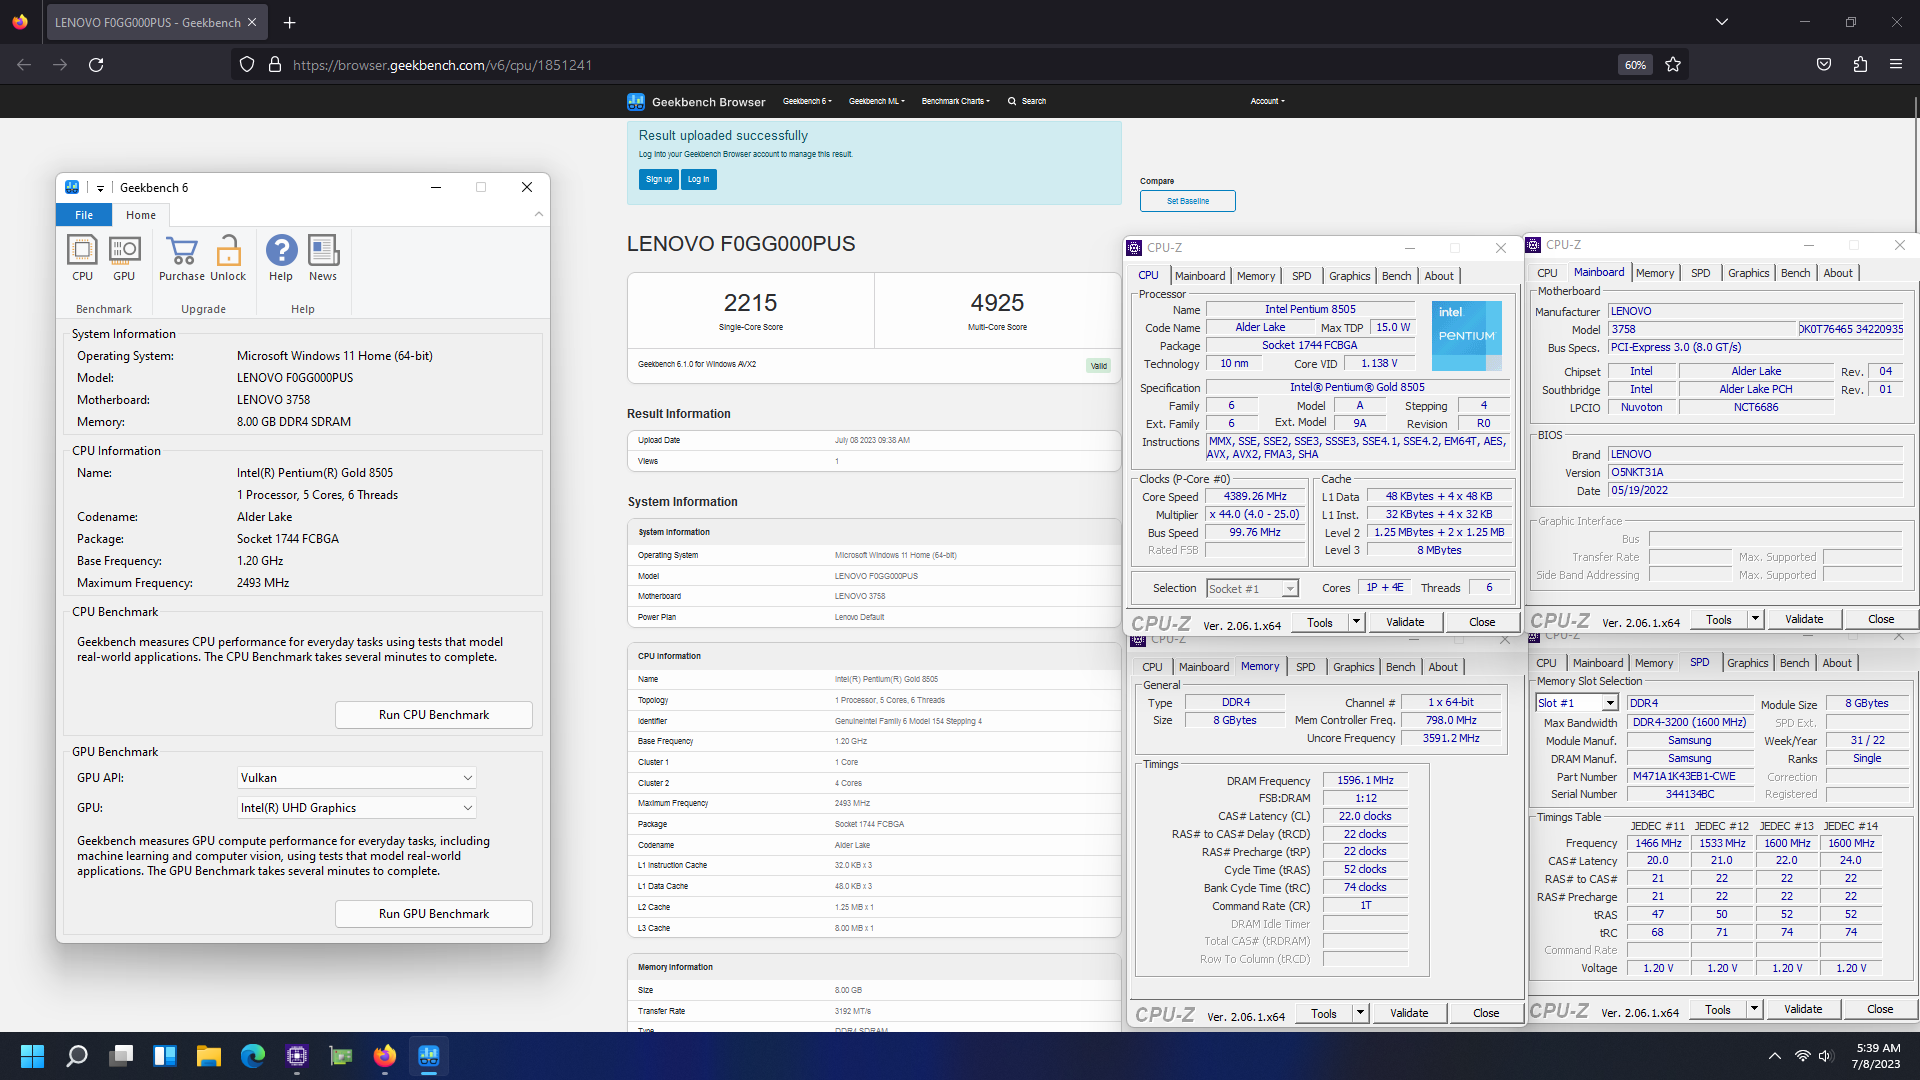Viewport: 1920px width, 1080px height.
Task: Click Intel Pentium Gold 8505 name link
Action: pyautogui.click(x=886, y=679)
